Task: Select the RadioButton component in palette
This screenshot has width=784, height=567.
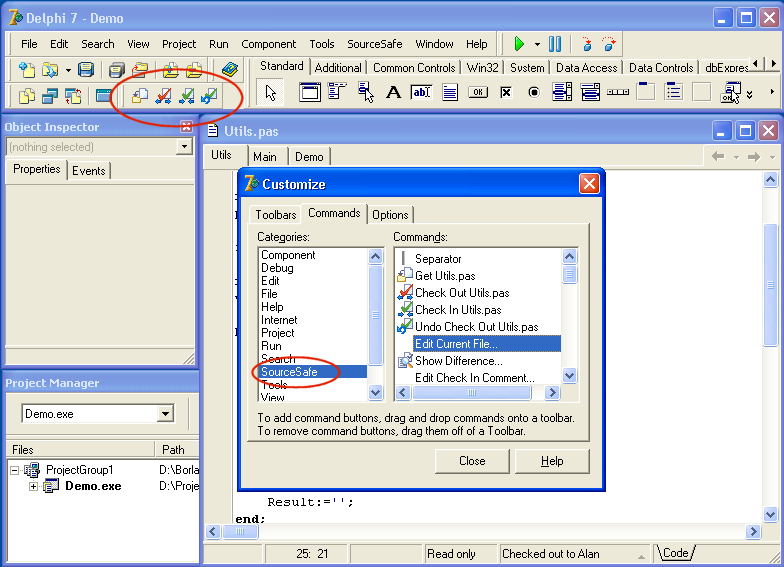Action: tap(534, 93)
